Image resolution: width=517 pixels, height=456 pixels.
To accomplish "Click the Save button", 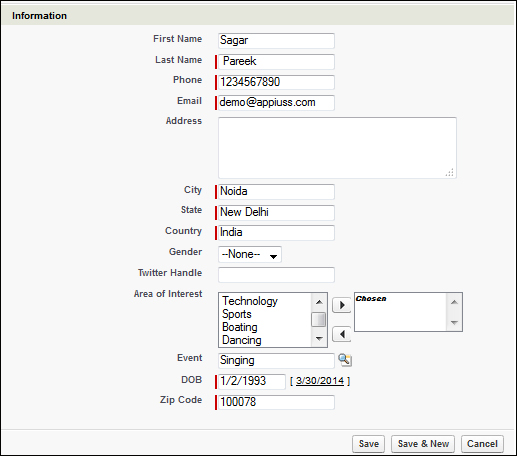I will [368, 444].
